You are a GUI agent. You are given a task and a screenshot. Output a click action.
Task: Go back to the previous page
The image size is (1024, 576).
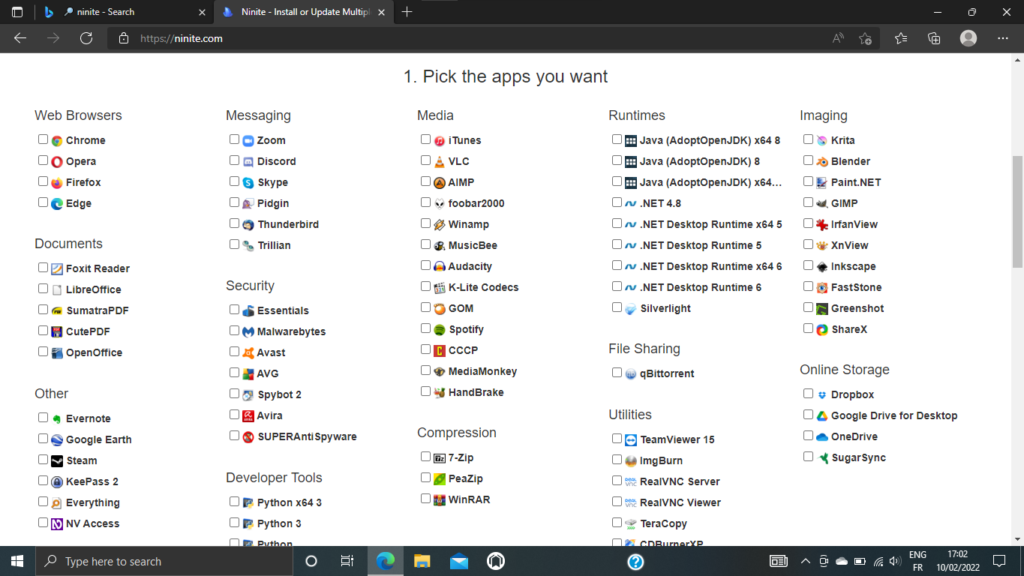pos(20,39)
